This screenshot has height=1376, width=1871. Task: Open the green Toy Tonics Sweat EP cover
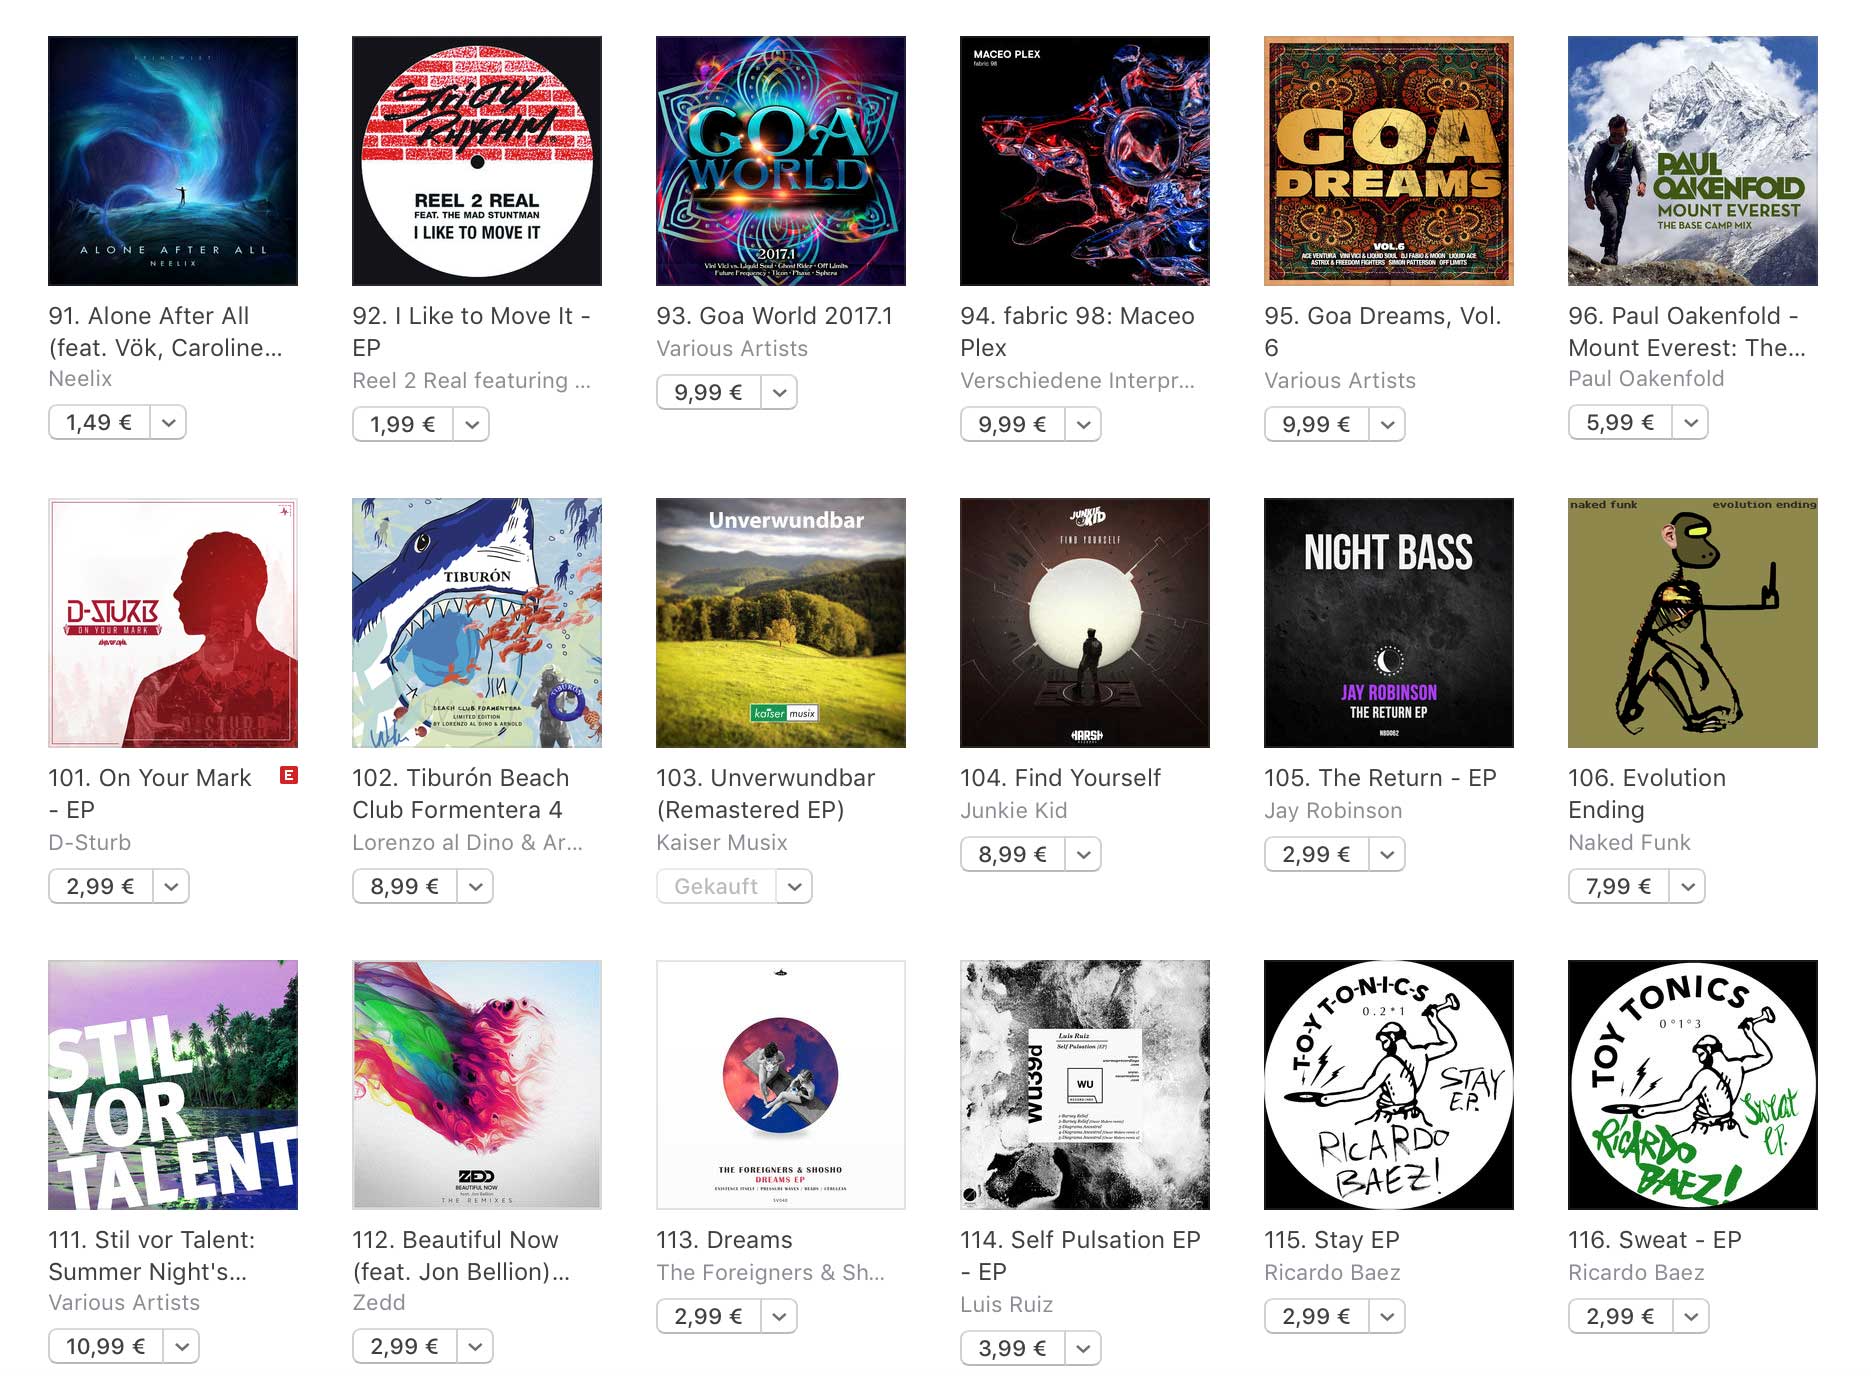(x=1692, y=1085)
